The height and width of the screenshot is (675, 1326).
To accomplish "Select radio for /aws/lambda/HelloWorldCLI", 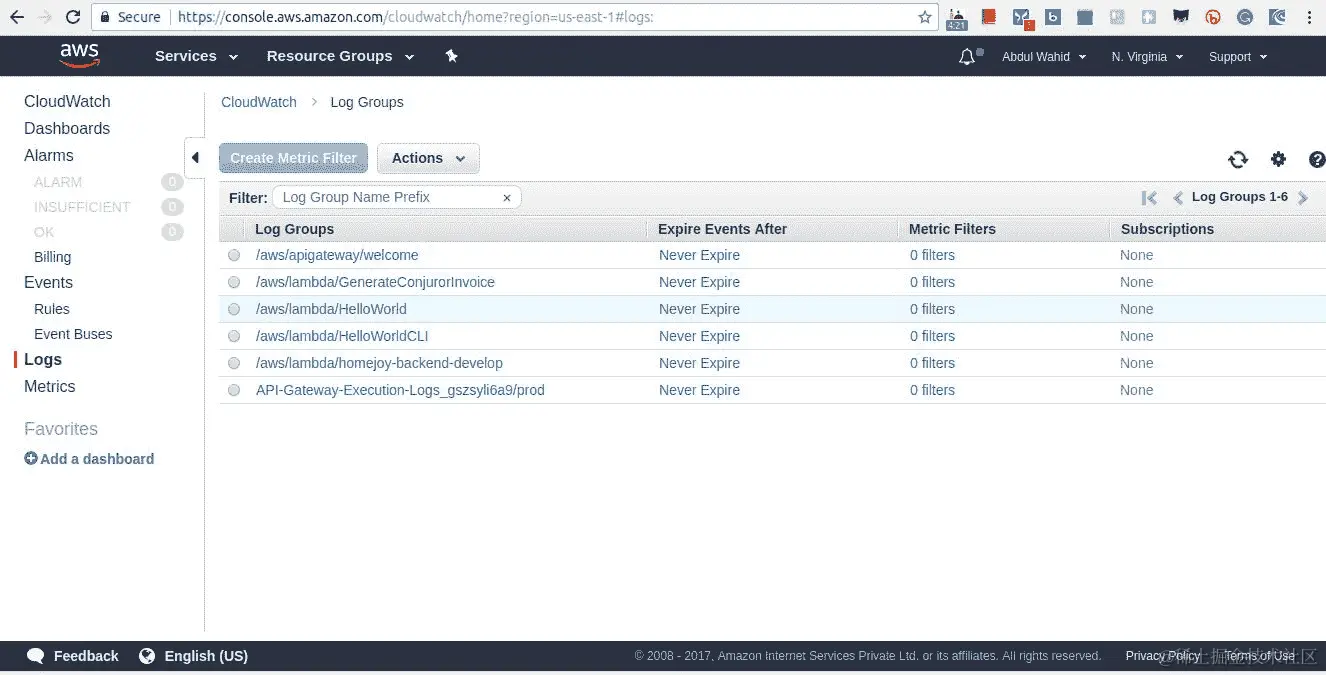I will point(234,336).
